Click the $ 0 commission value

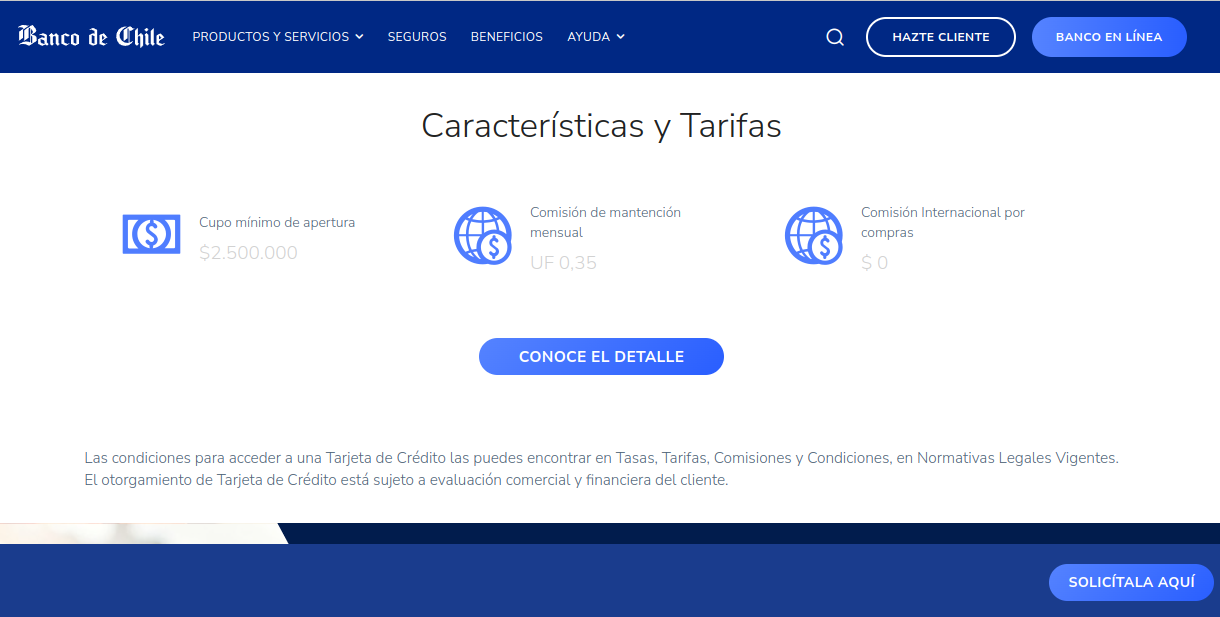pos(874,263)
